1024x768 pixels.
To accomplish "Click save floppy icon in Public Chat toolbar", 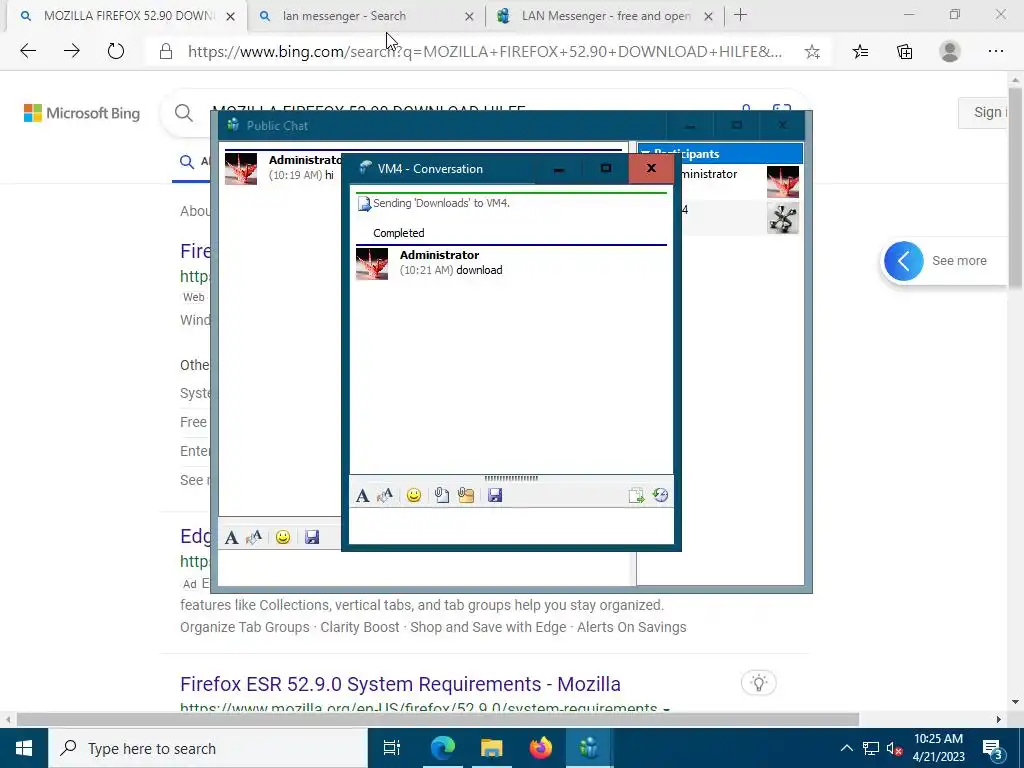I will (x=312, y=537).
